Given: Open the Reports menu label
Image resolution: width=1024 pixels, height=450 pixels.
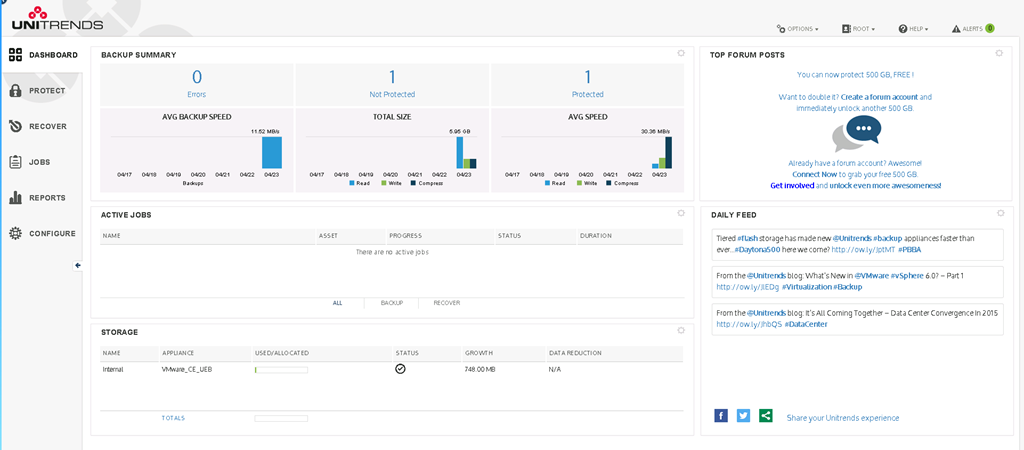Looking at the screenshot, I should (47, 197).
